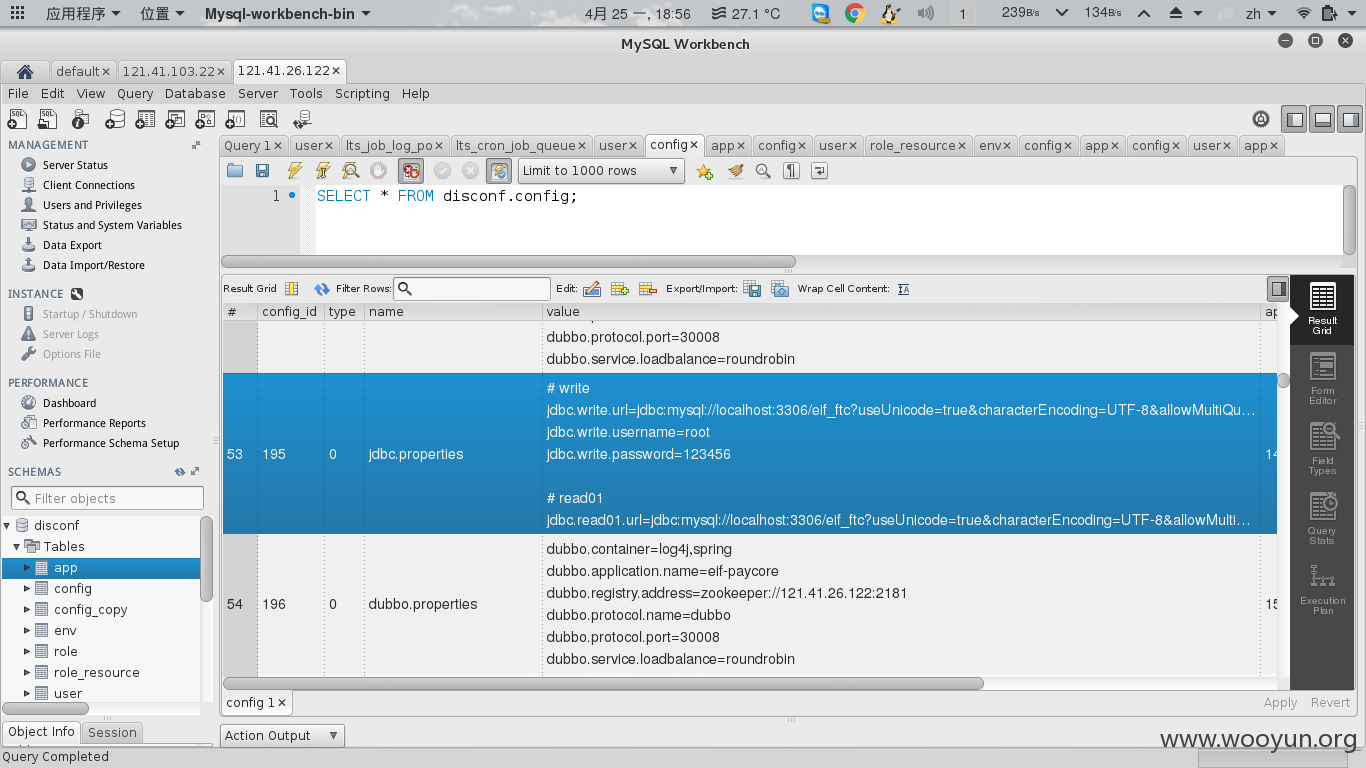
Task: Create new stored procedure icon
Action: 206,119
